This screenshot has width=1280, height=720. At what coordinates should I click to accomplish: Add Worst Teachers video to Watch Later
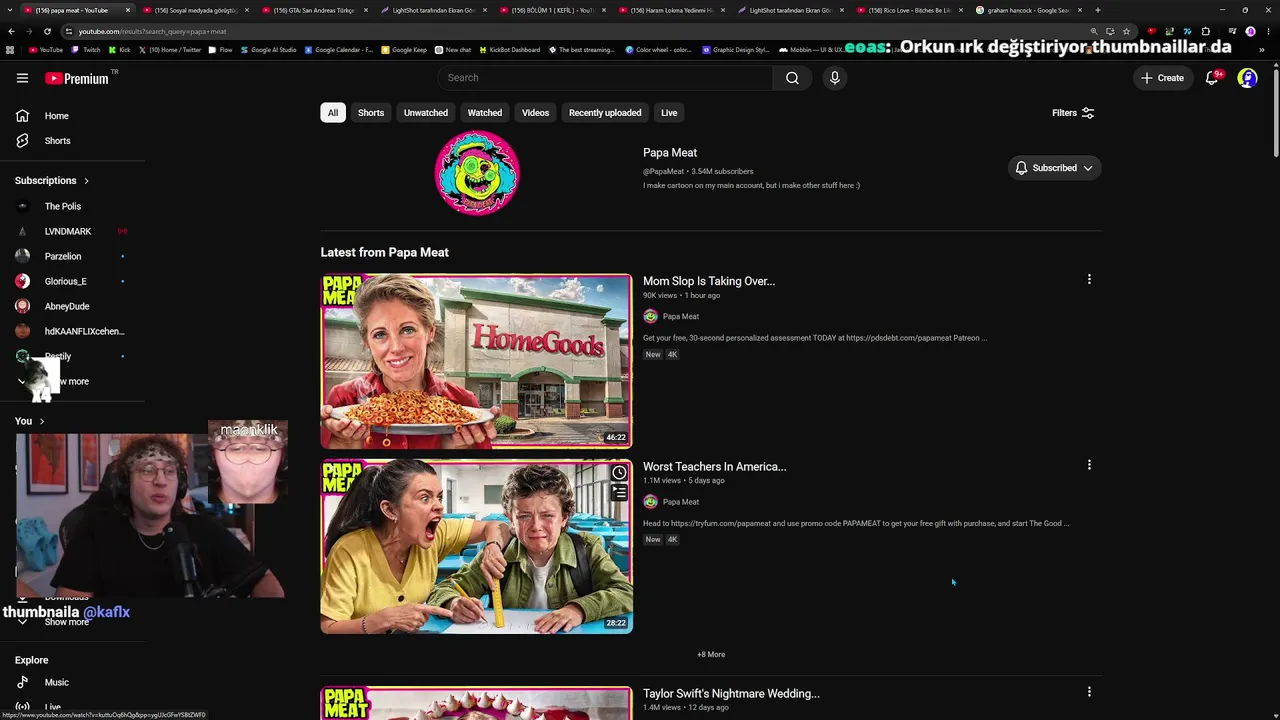(619, 473)
